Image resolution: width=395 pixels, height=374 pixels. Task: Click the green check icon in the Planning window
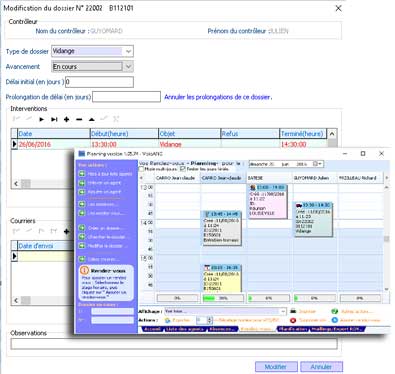[x=335, y=311]
